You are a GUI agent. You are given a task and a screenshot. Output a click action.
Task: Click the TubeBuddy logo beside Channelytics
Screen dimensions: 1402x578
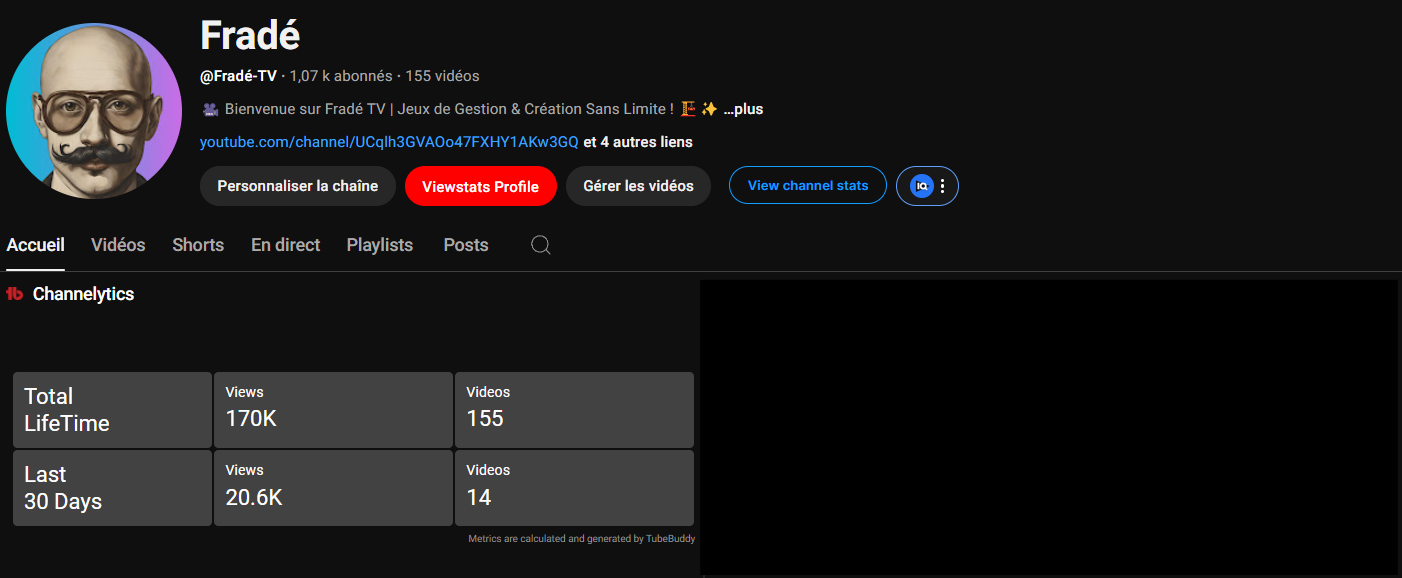(15, 294)
